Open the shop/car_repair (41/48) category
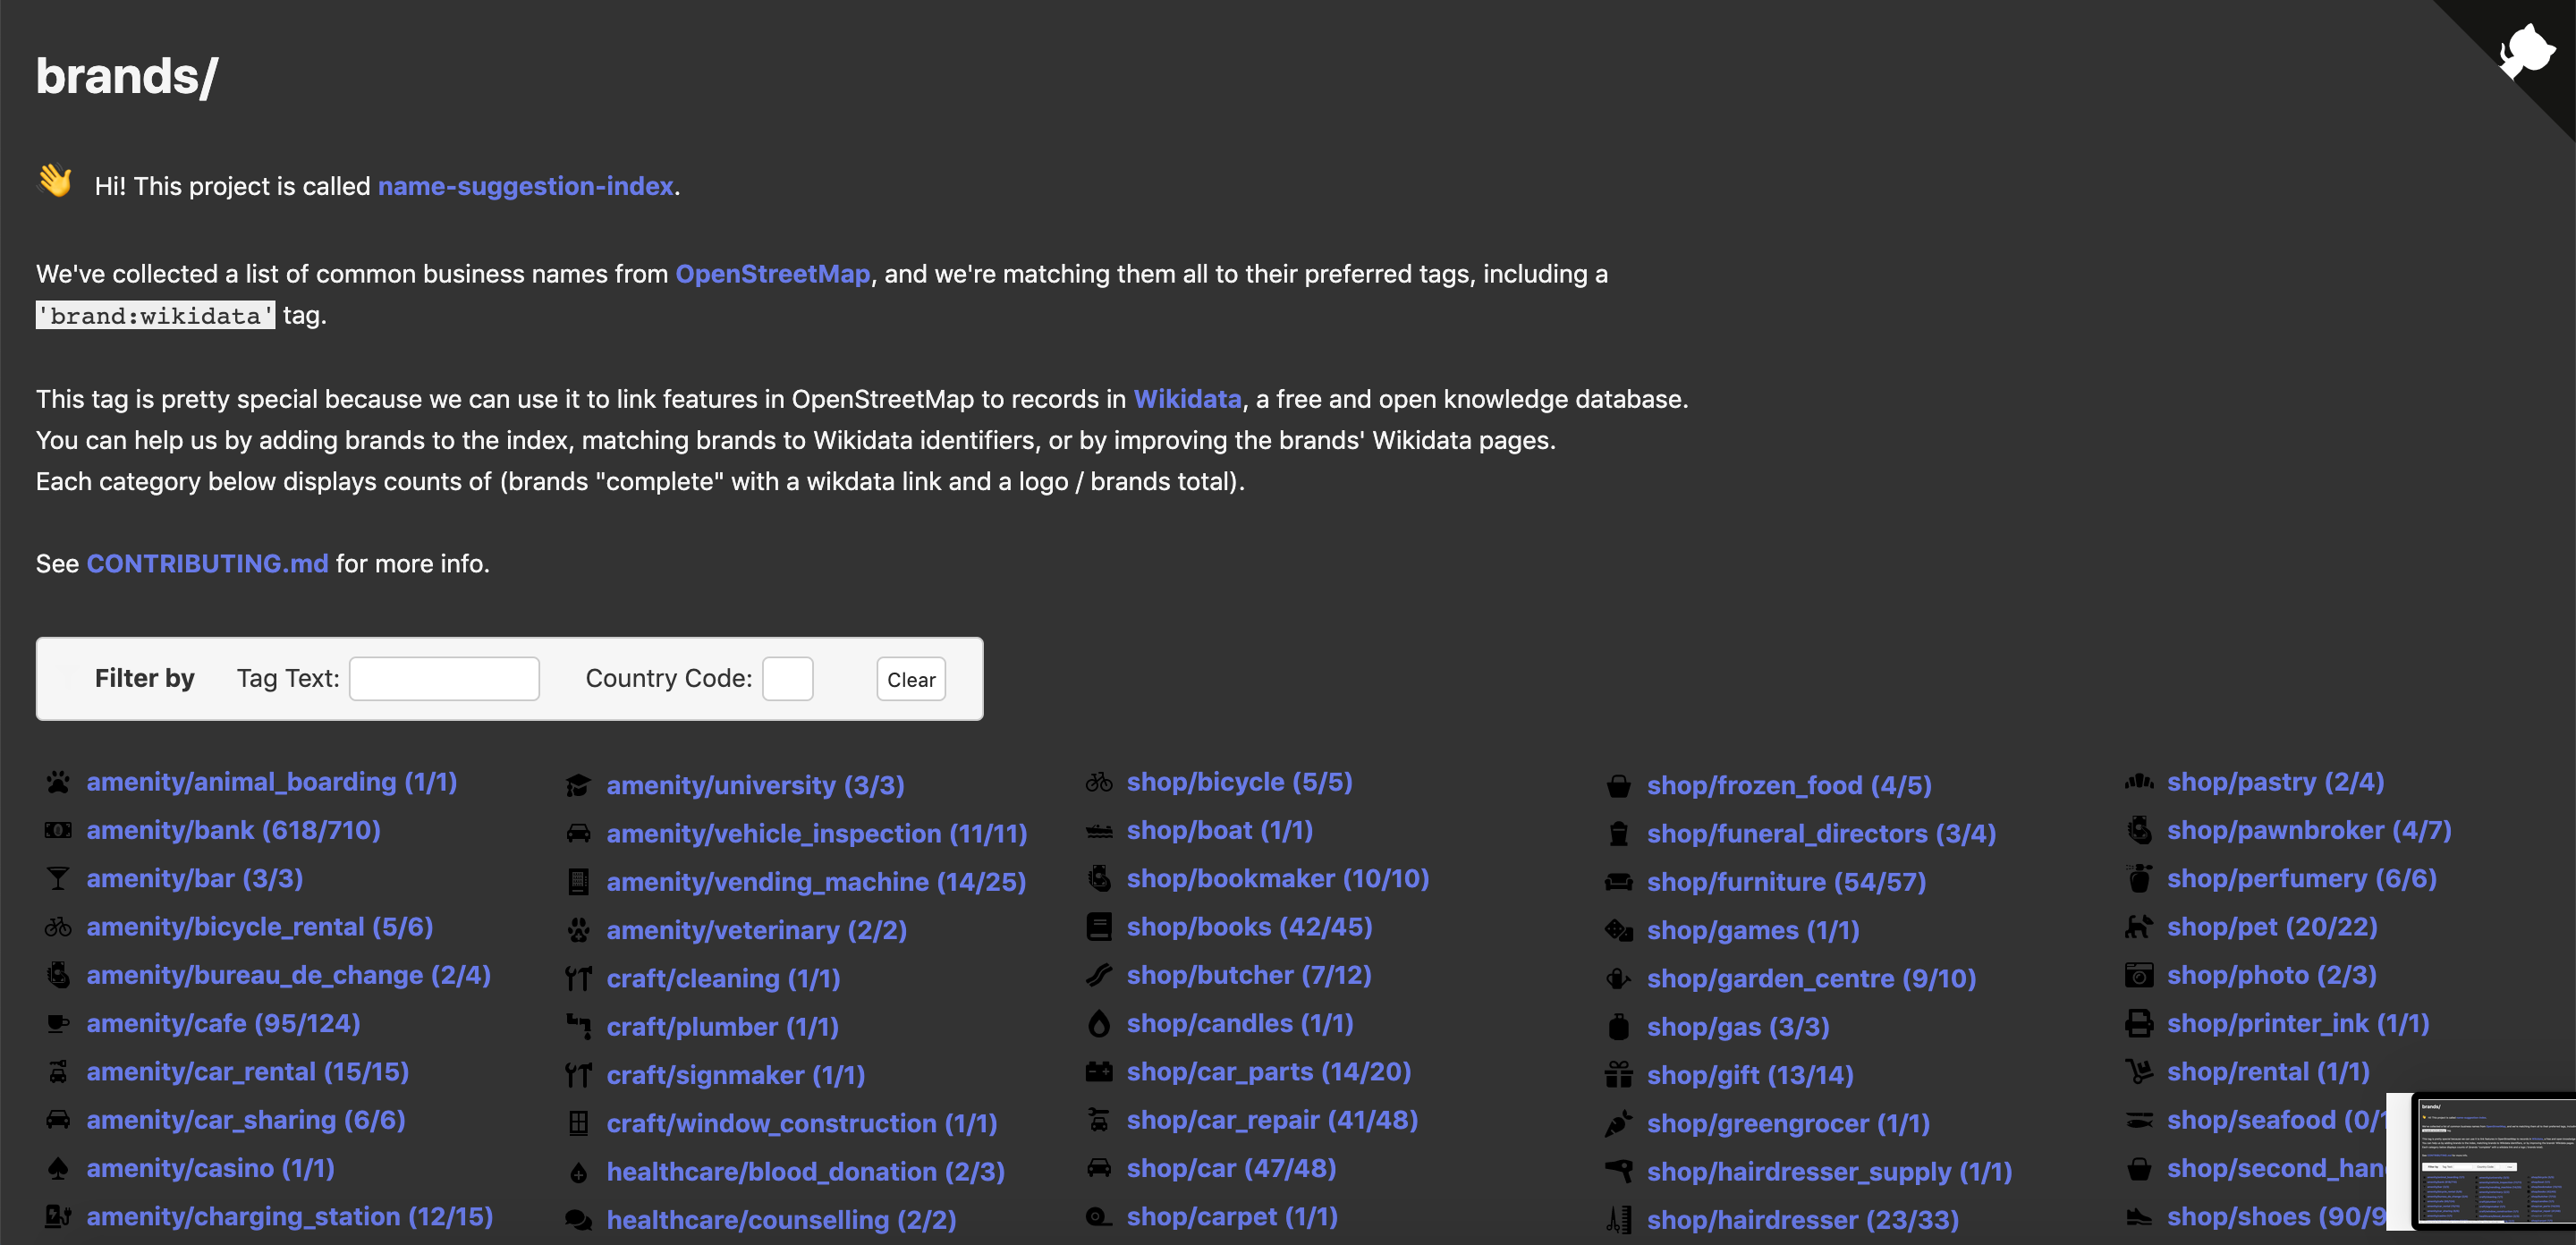The image size is (2576, 1245). tap(1273, 1120)
